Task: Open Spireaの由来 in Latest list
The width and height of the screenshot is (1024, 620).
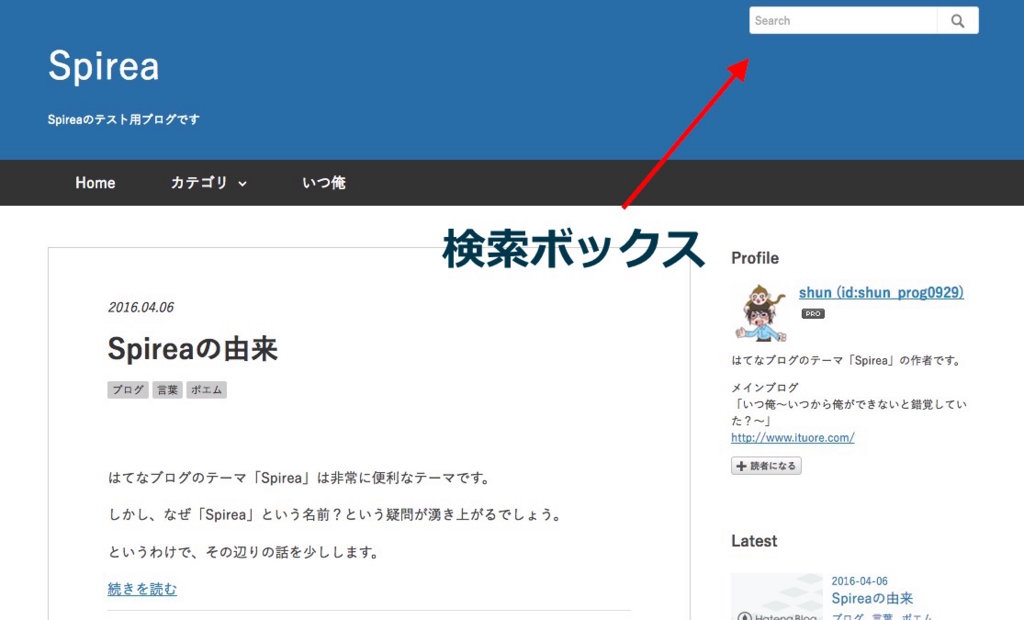Action: tap(872, 598)
